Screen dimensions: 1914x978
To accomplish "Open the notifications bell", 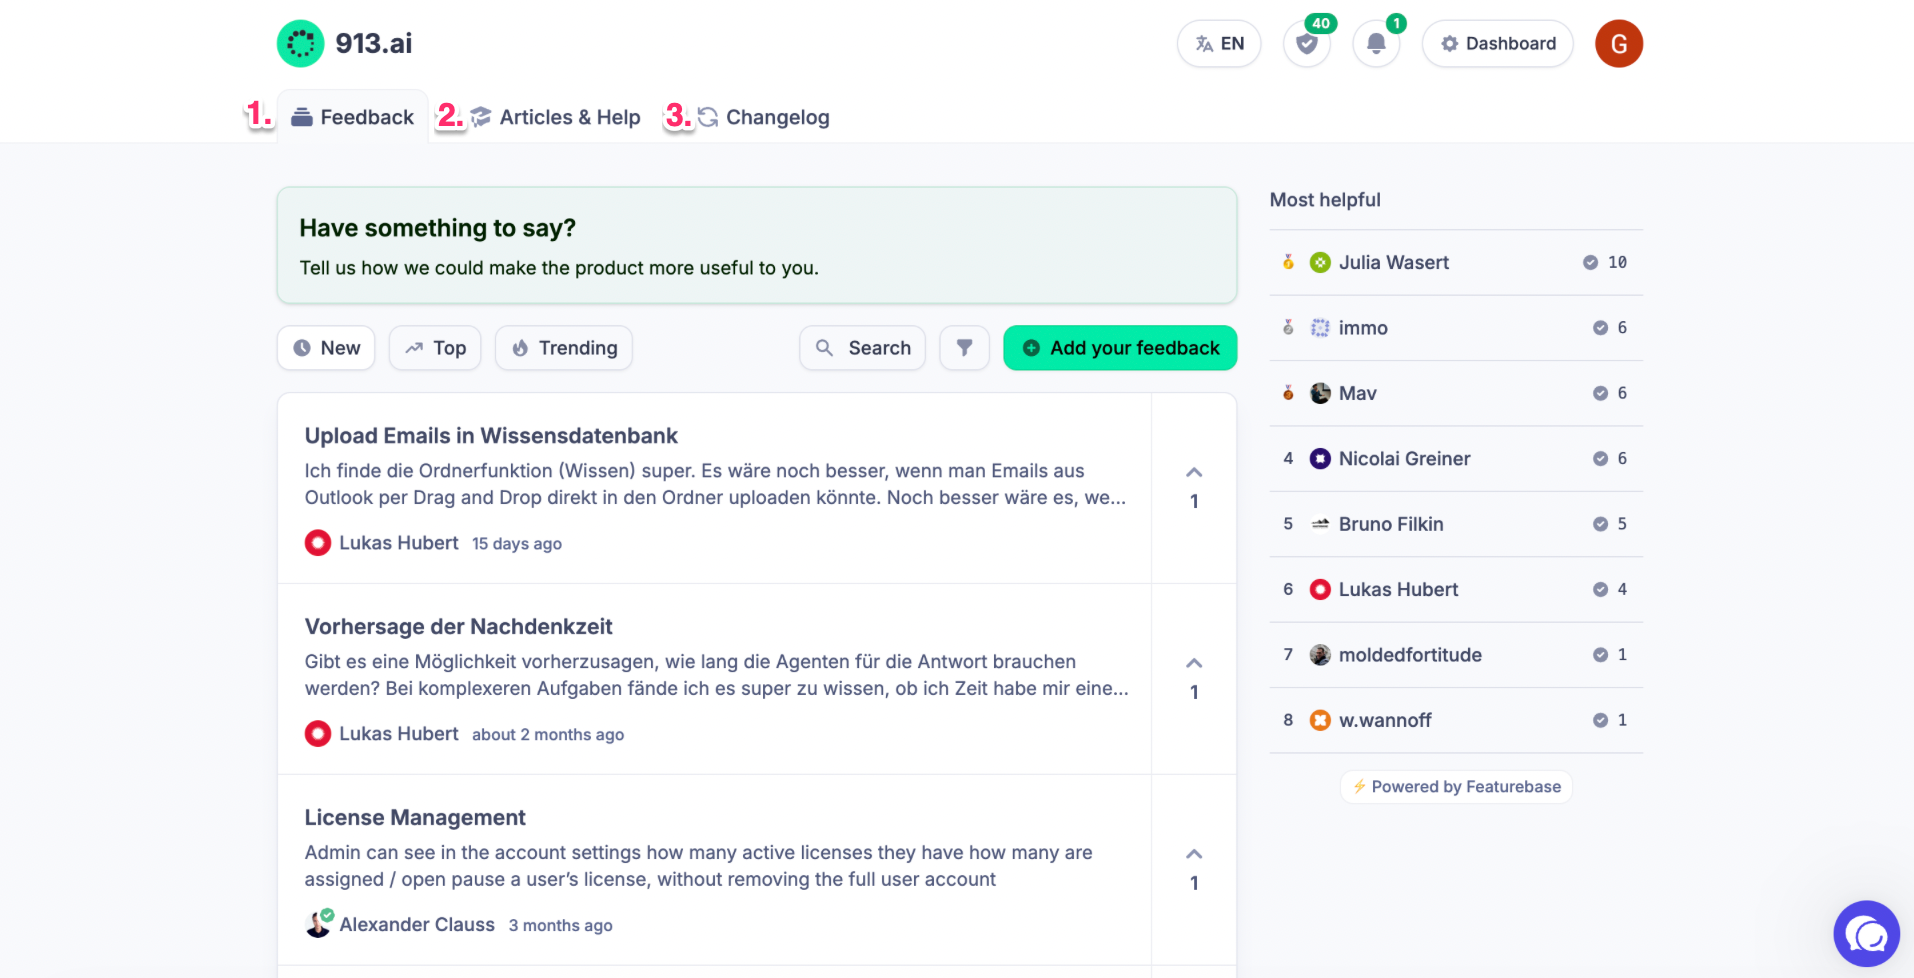I will (x=1376, y=44).
